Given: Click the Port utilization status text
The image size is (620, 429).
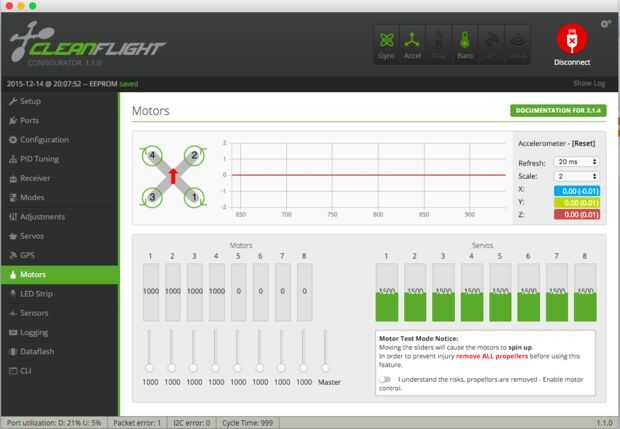Looking at the screenshot, I should [x=54, y=423].
